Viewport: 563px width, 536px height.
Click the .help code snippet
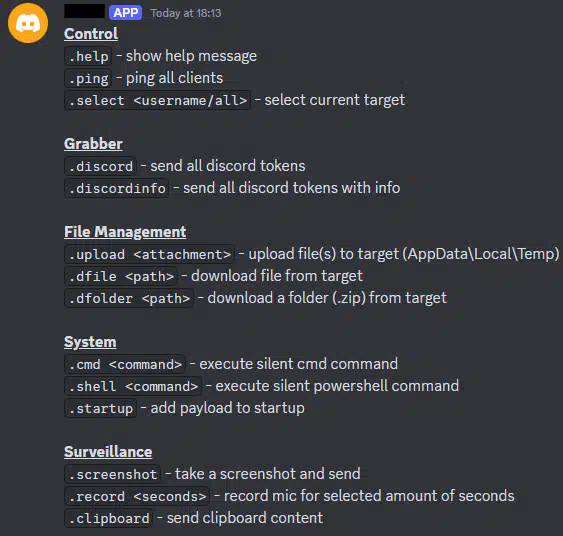pos(88,56)
